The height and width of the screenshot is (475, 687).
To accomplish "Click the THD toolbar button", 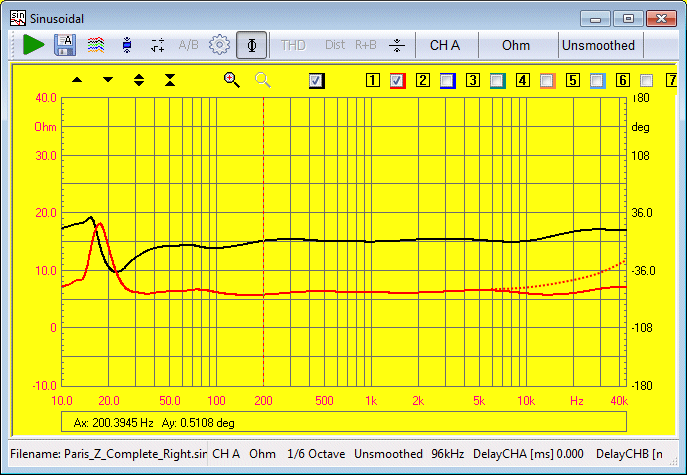I will (293, 45).
